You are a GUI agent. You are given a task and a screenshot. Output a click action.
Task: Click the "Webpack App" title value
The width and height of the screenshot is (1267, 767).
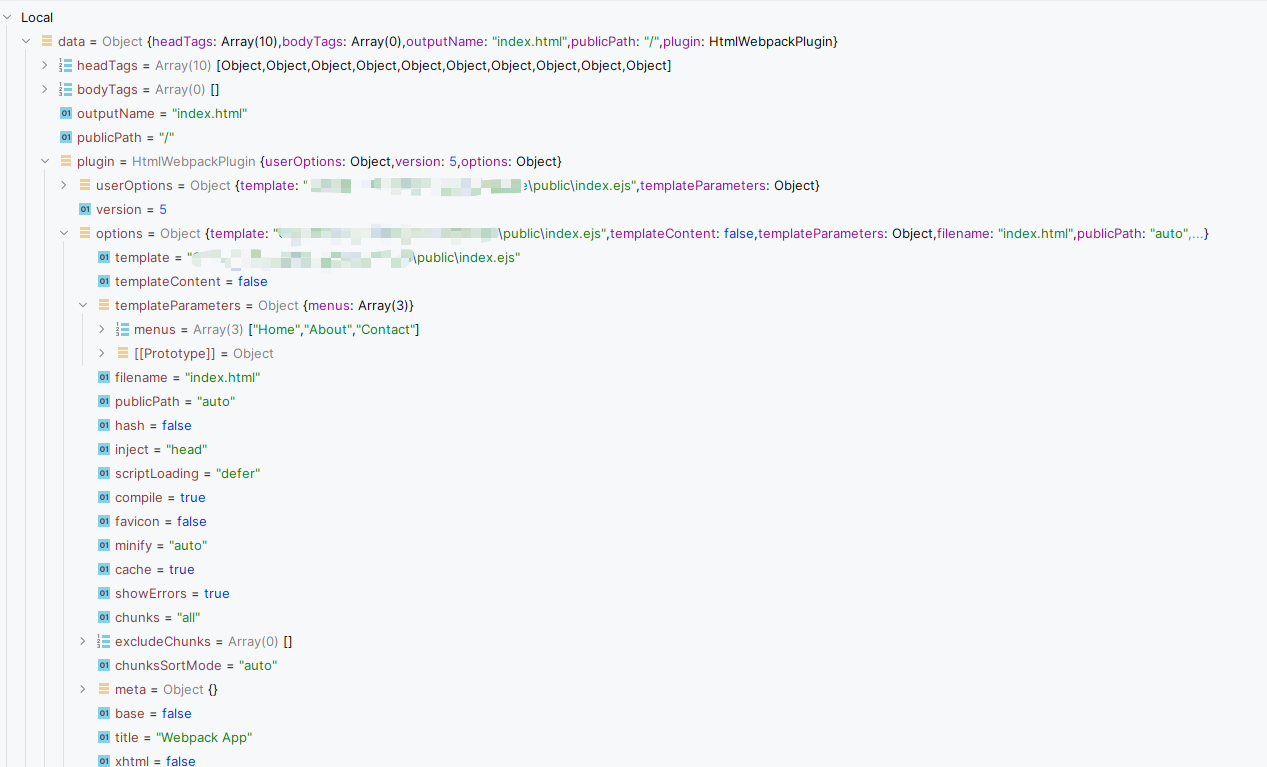coord(204,737)
